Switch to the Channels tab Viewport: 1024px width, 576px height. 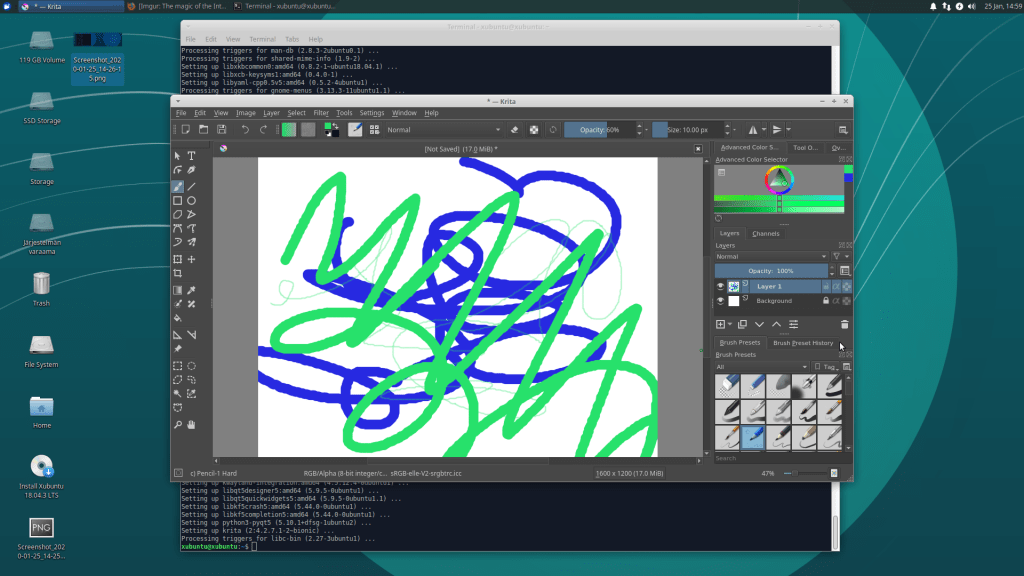click(x=766, y=234)
